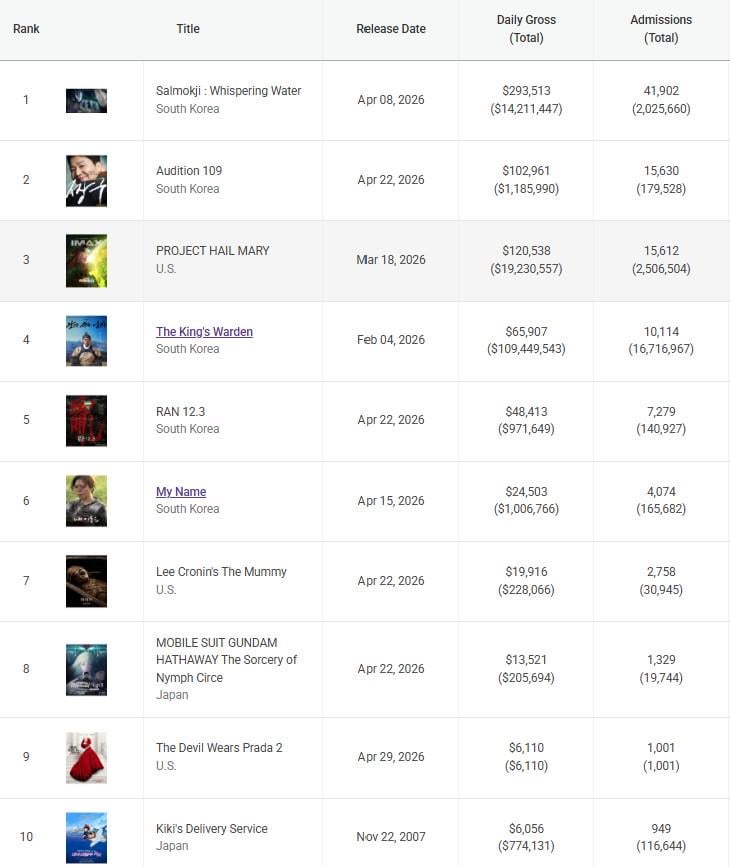Click the RAN 12.3 poster thumbnail
The width and height of the screenshot is (730, 867).
[86, 420]
